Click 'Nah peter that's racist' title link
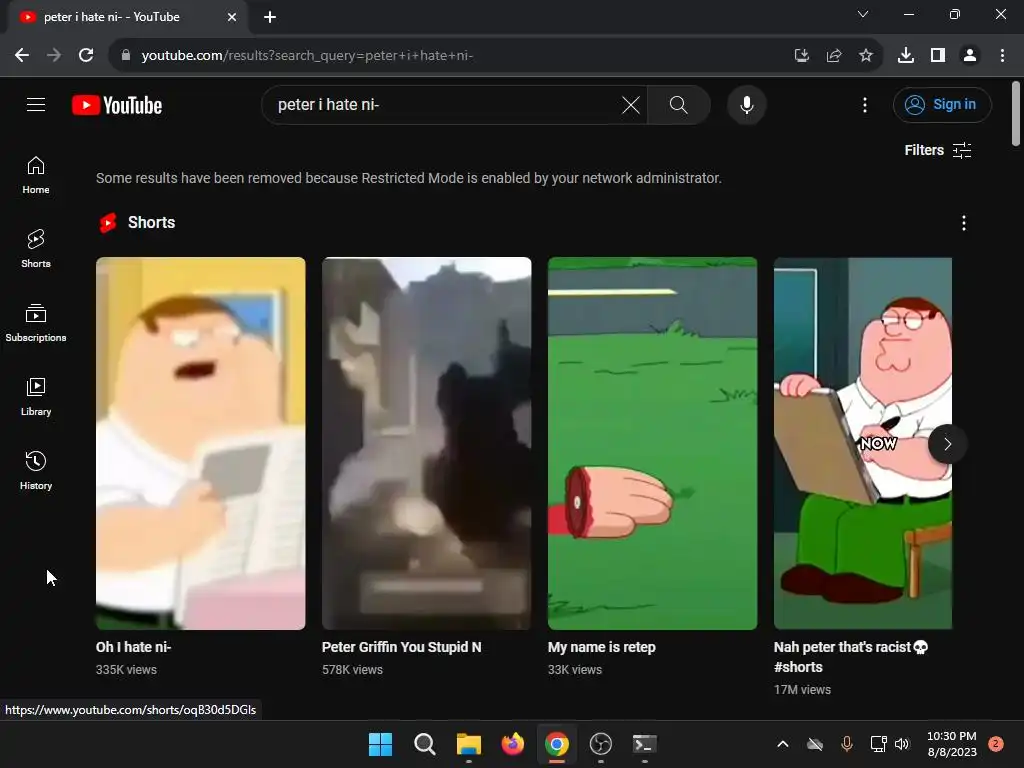Image resolution: width=1024 pixels, height=768 pixels. [851, 657]
